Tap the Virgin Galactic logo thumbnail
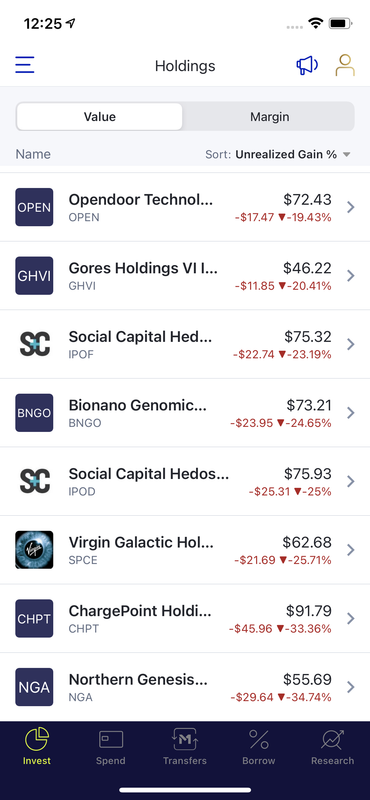 (x=34, y=550)
